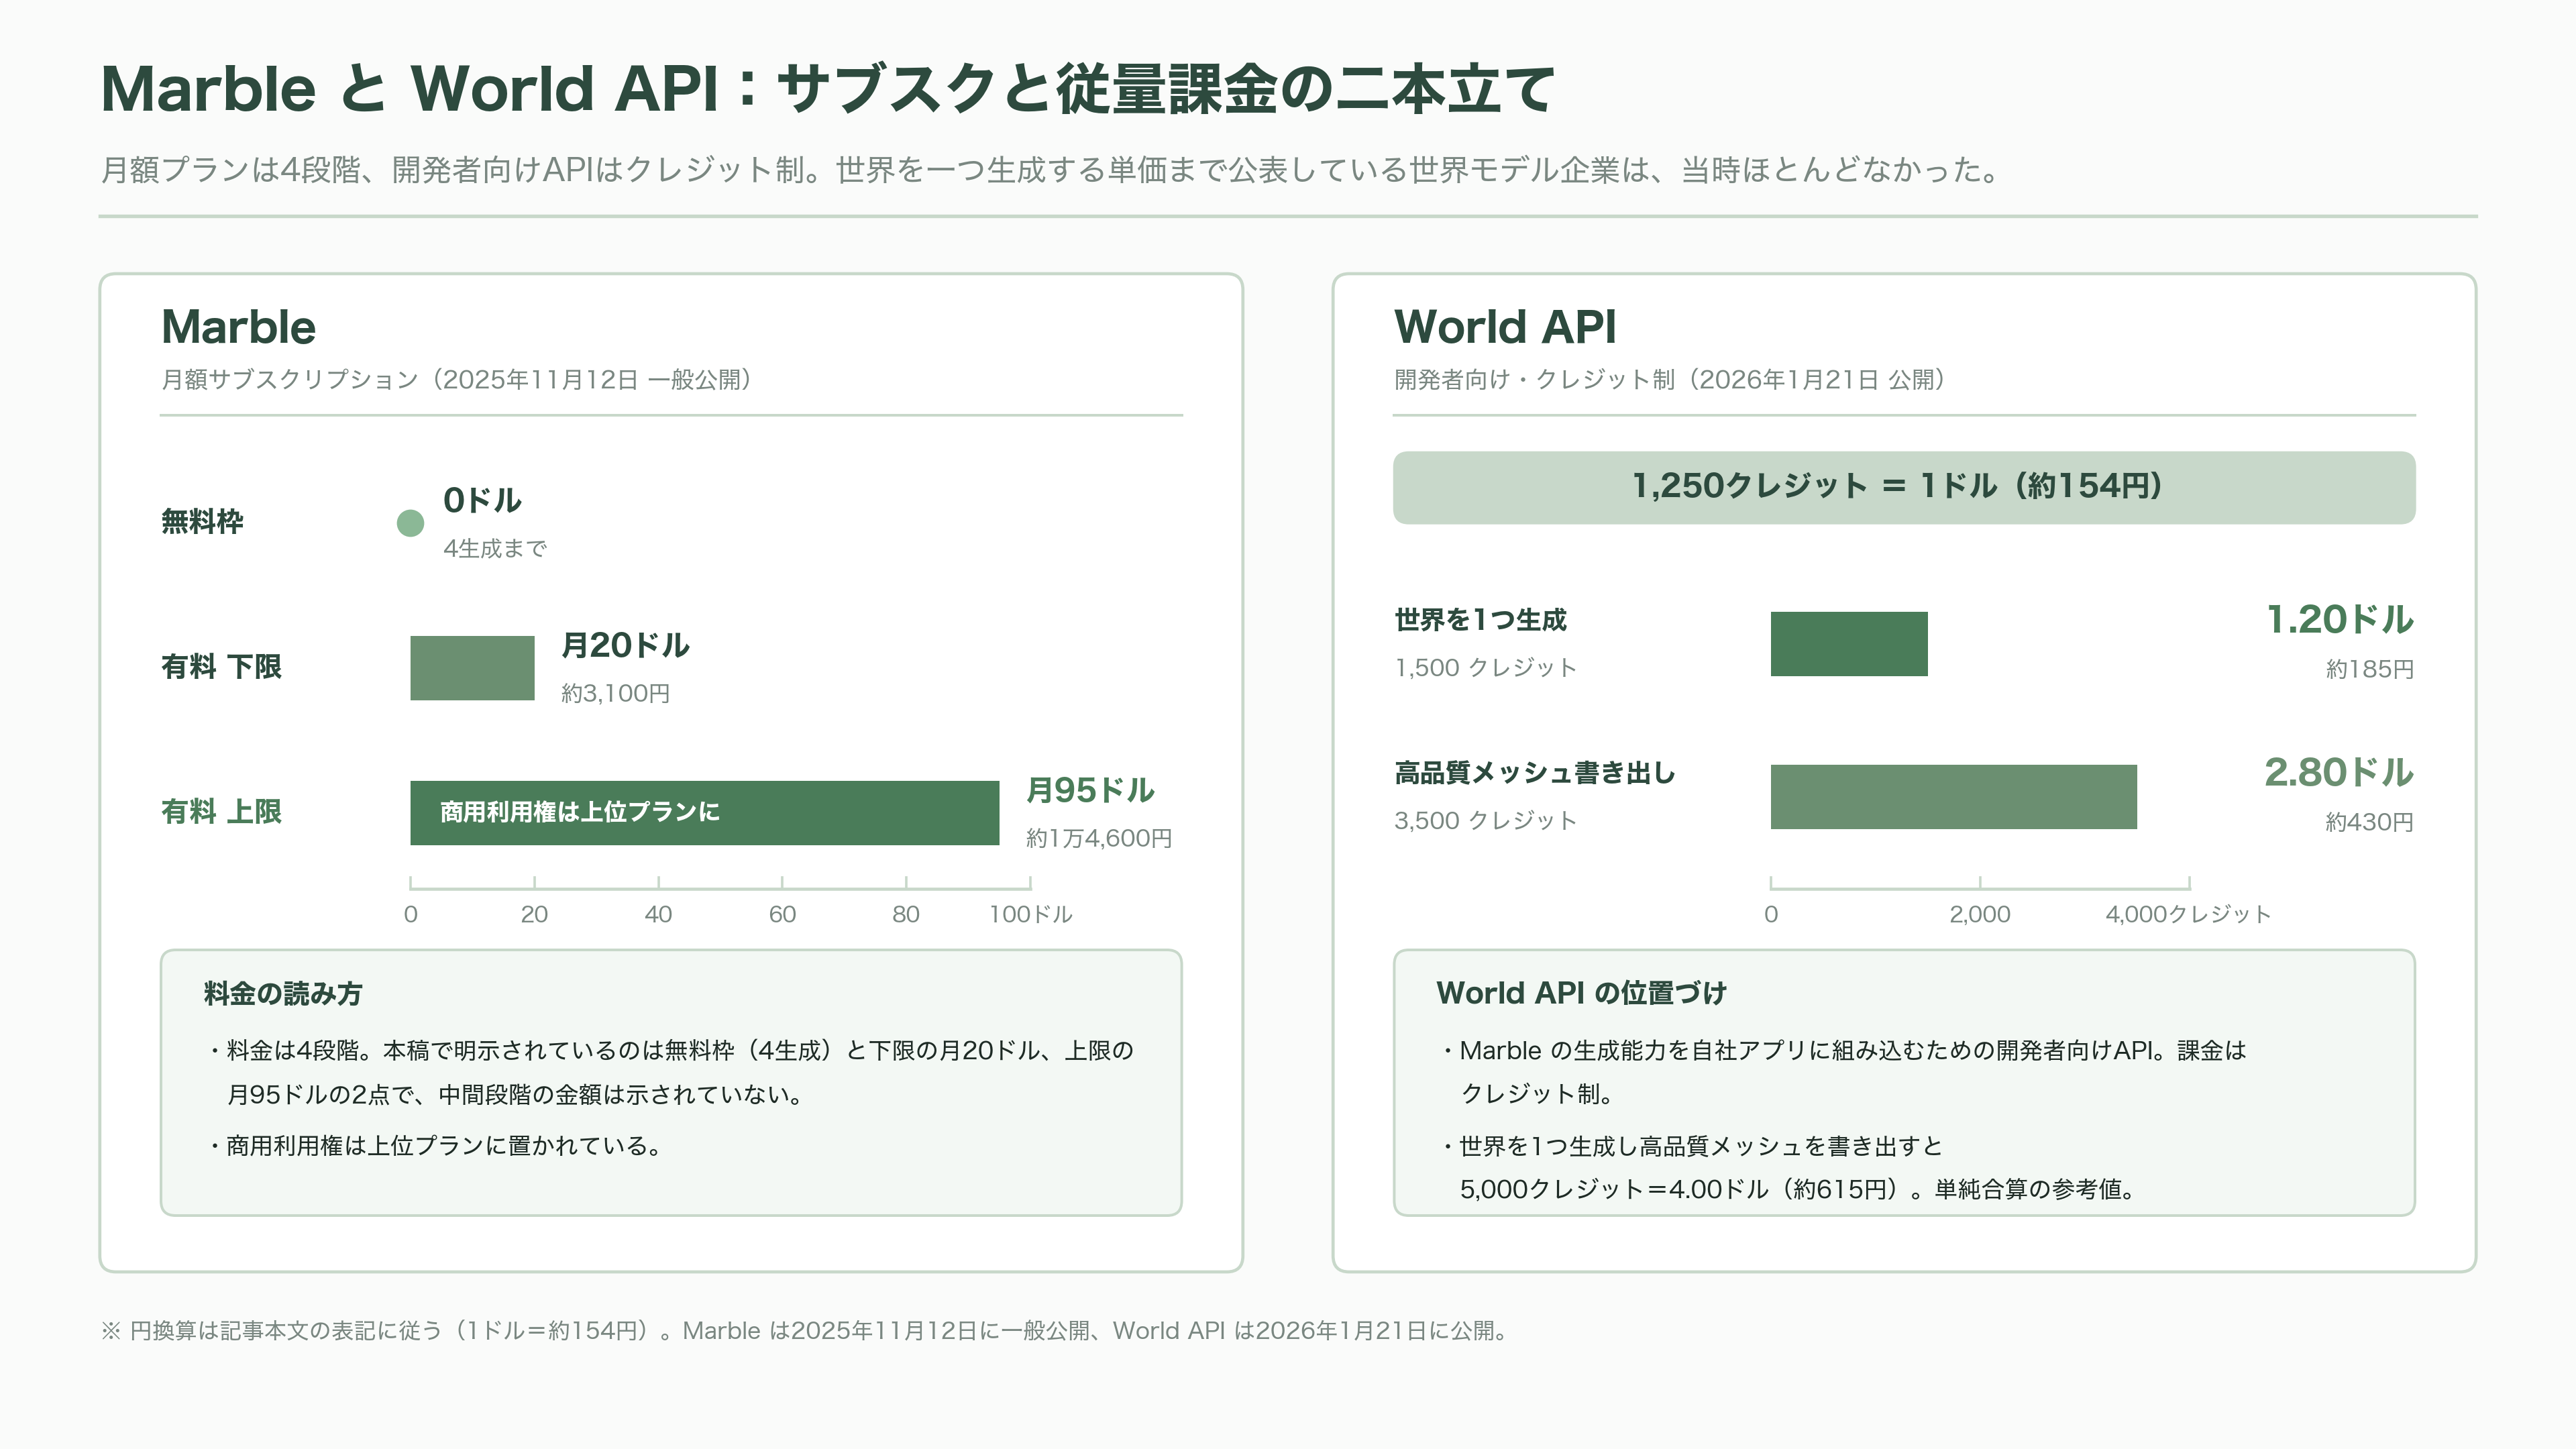Click the 約185円 conversion text
The image size is (2576, 1449).
tap(2369, 669)
